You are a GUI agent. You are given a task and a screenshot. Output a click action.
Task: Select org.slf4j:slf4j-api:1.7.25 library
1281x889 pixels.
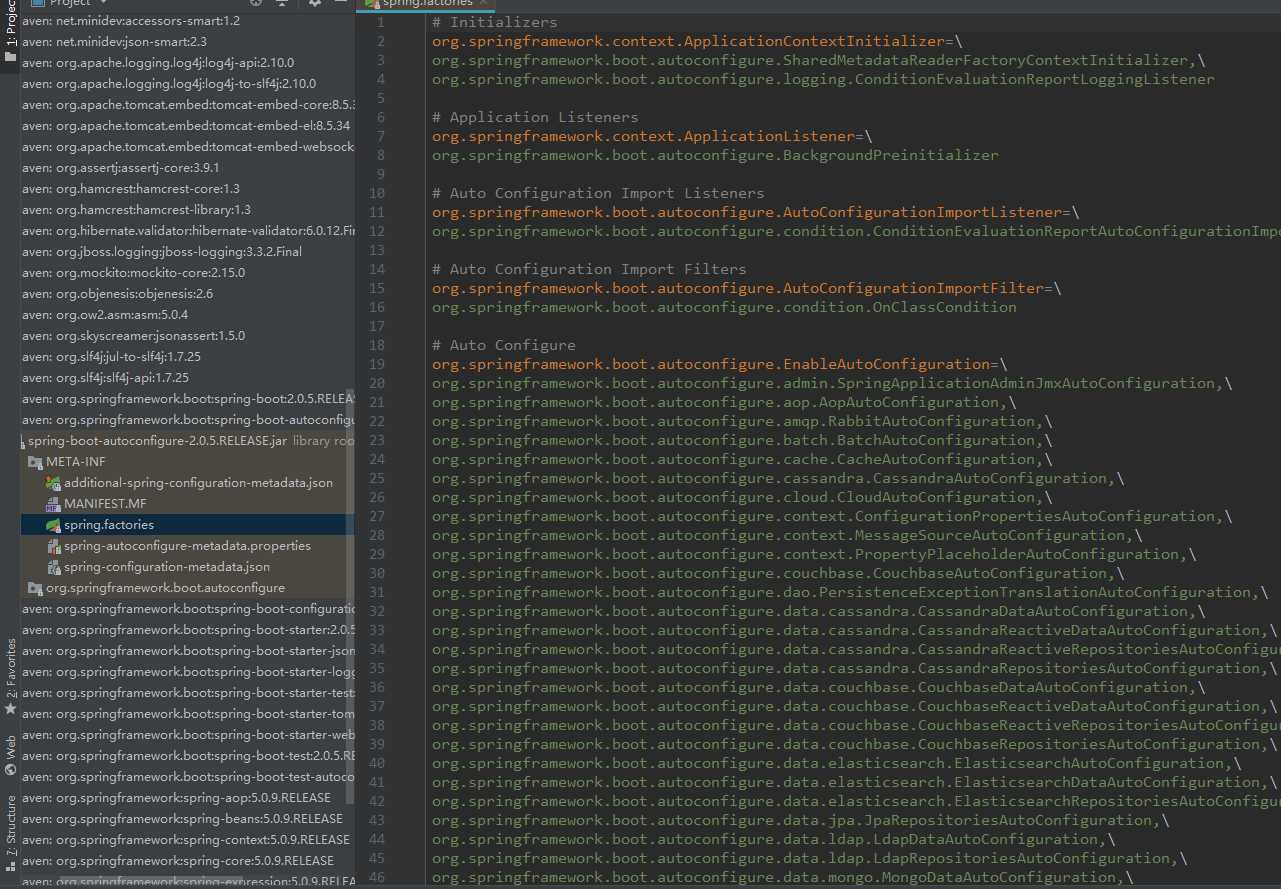[x=106, y=377]
